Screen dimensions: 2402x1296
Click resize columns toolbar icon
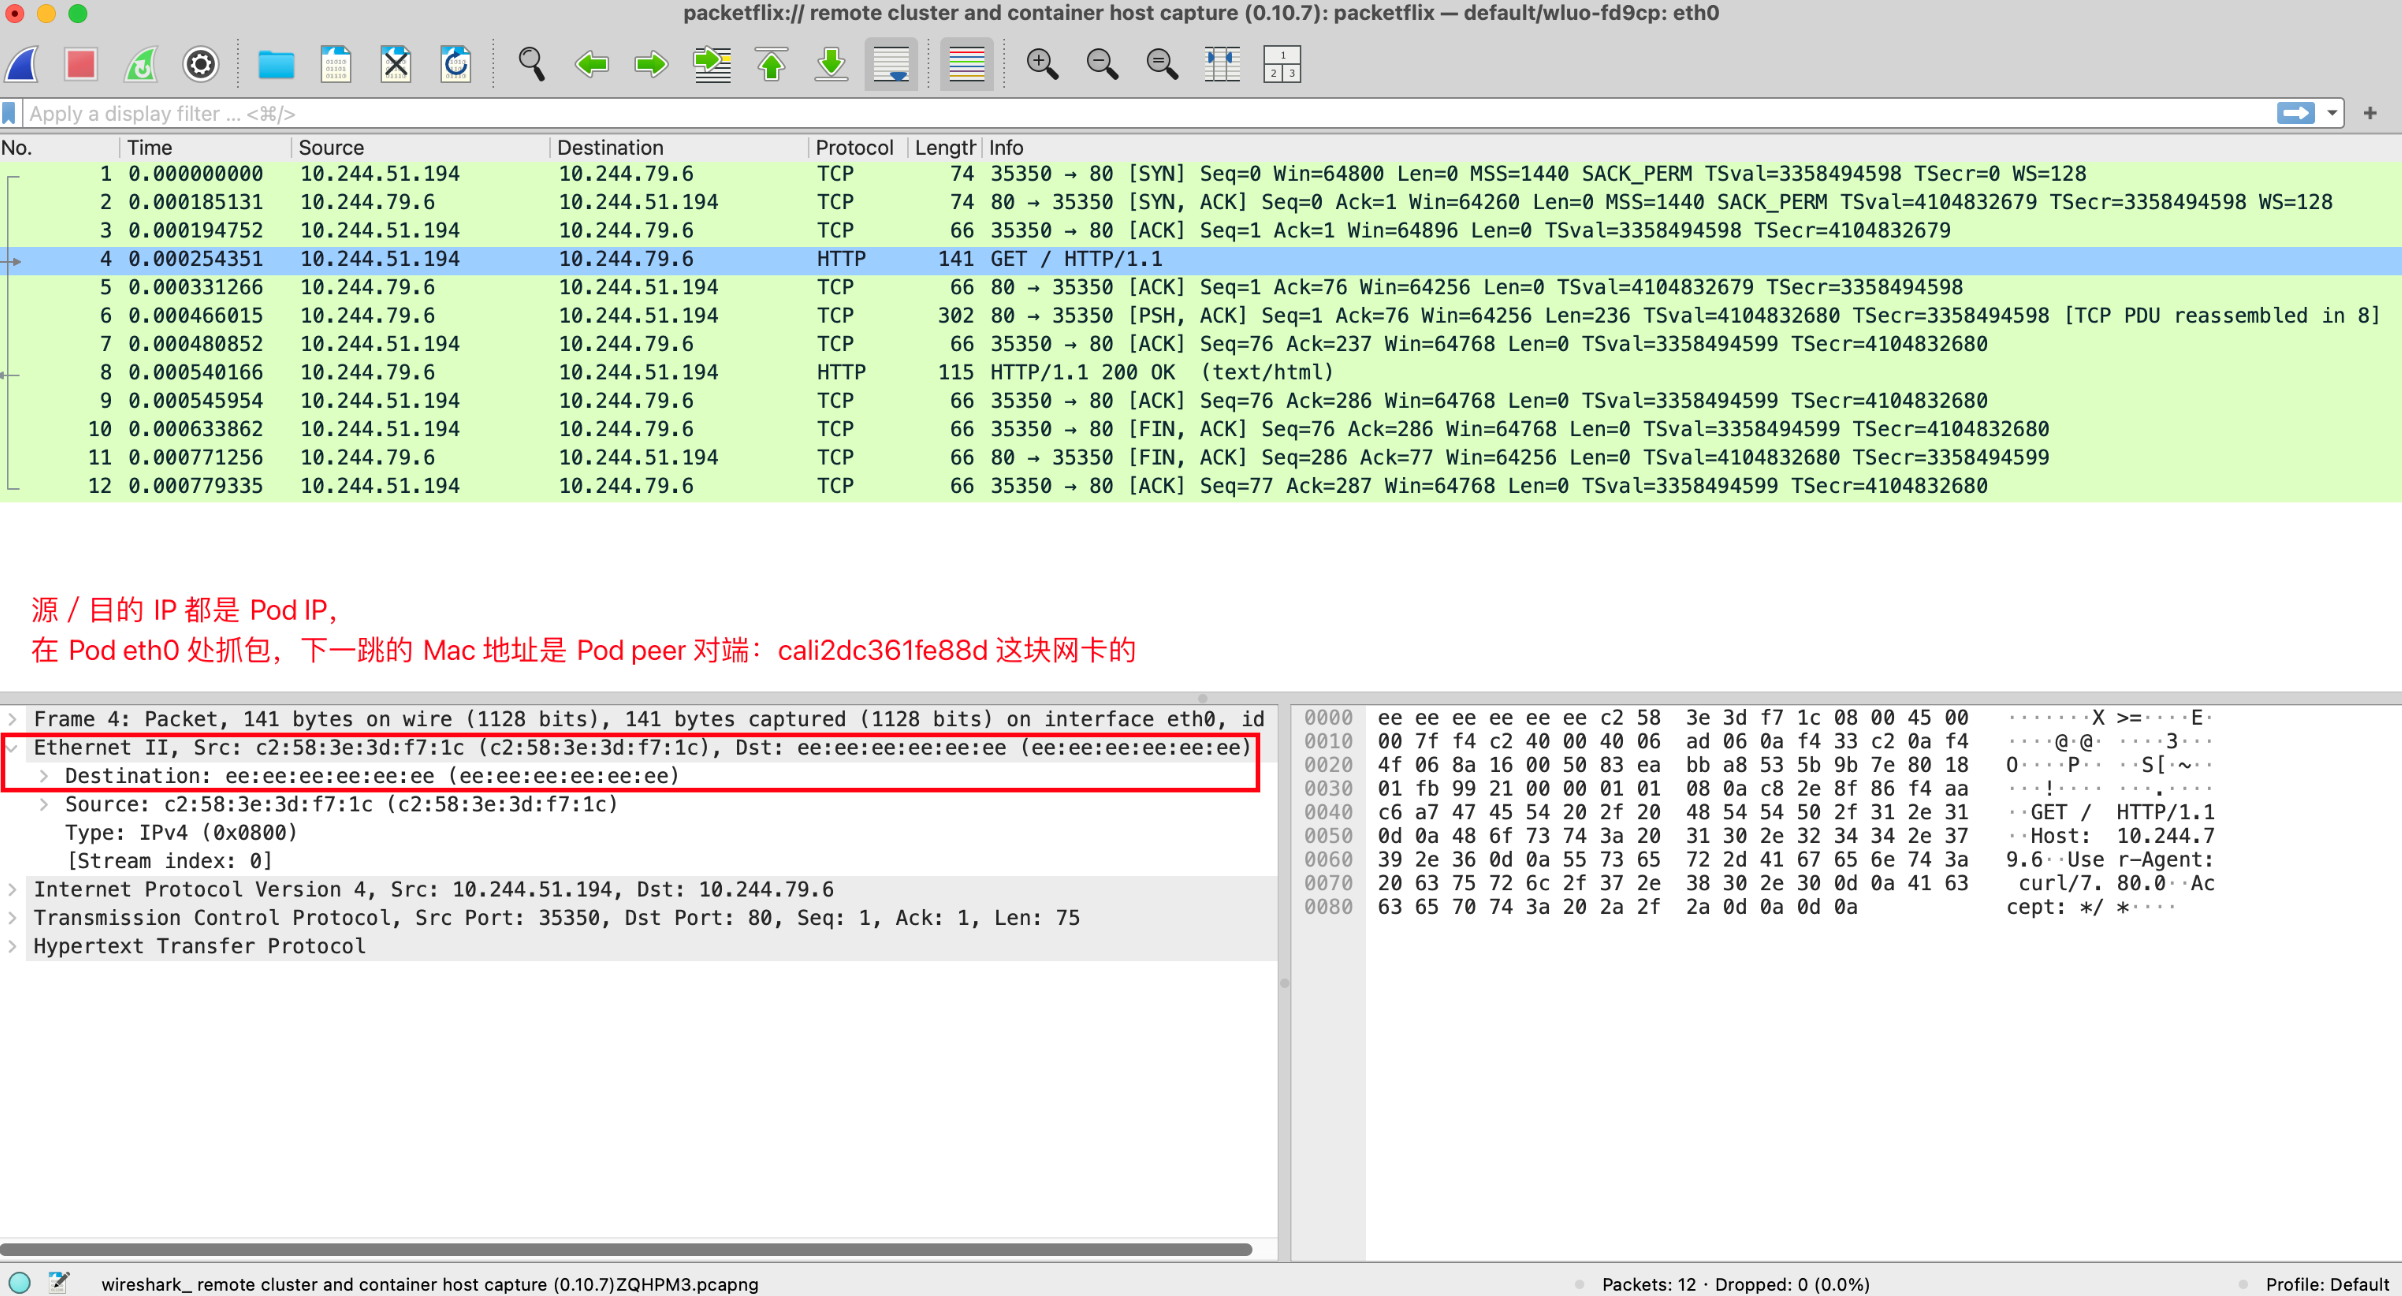pyautogui.click(x=1222, y=65)
